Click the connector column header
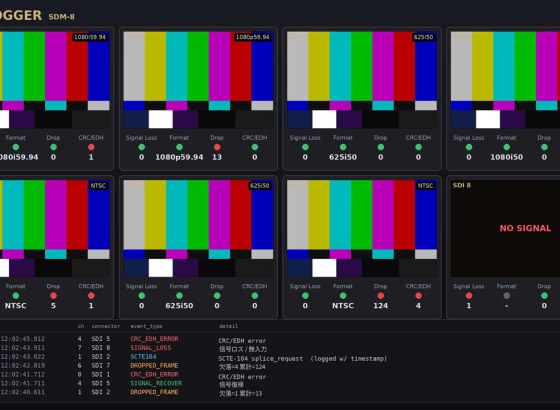 tap(106, 326)
